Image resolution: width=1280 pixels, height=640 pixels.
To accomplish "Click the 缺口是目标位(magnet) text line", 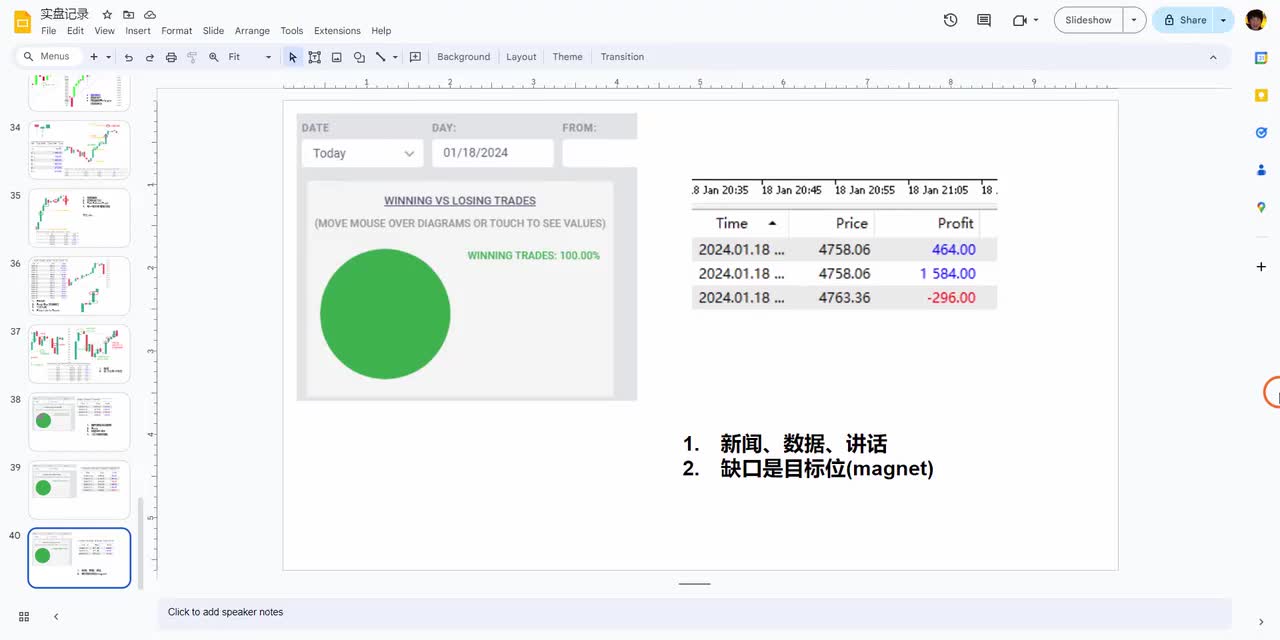I will (827, 468).
